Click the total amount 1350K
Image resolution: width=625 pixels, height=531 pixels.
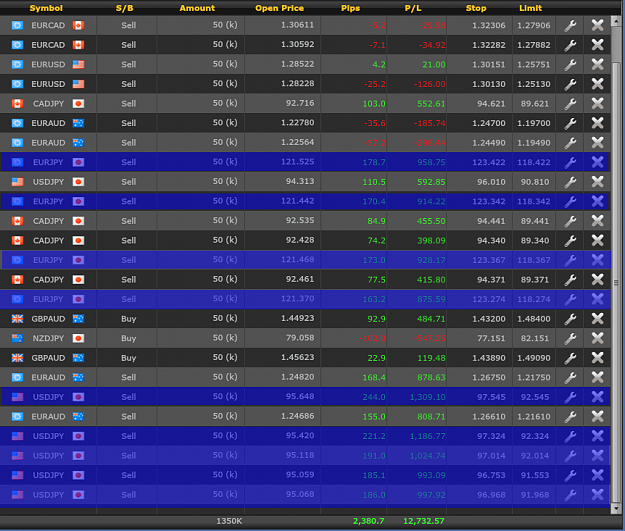[x=229, y=521]
